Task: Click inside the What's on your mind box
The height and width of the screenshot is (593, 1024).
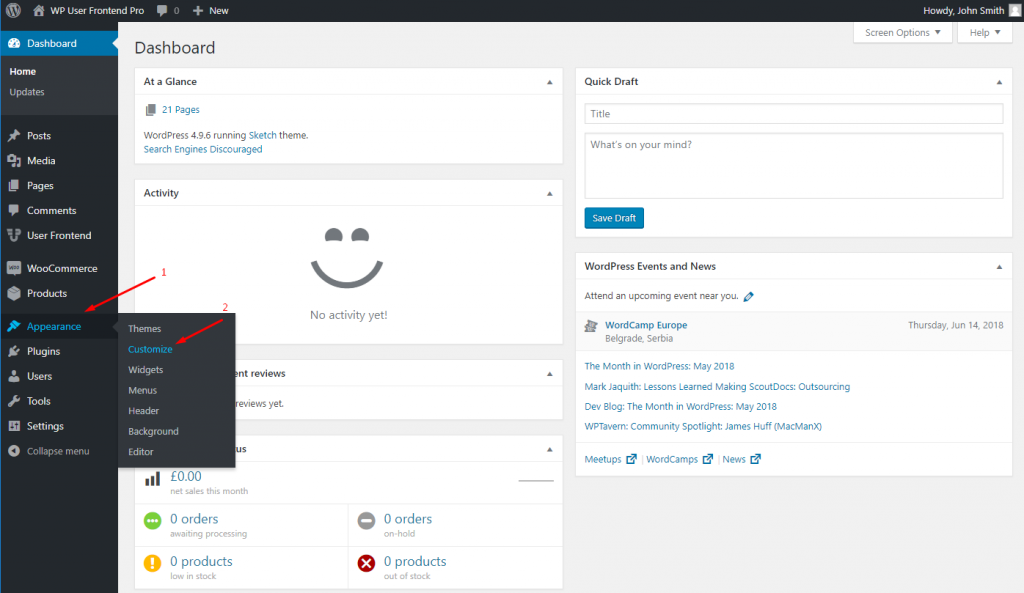Action: point(792,165)
